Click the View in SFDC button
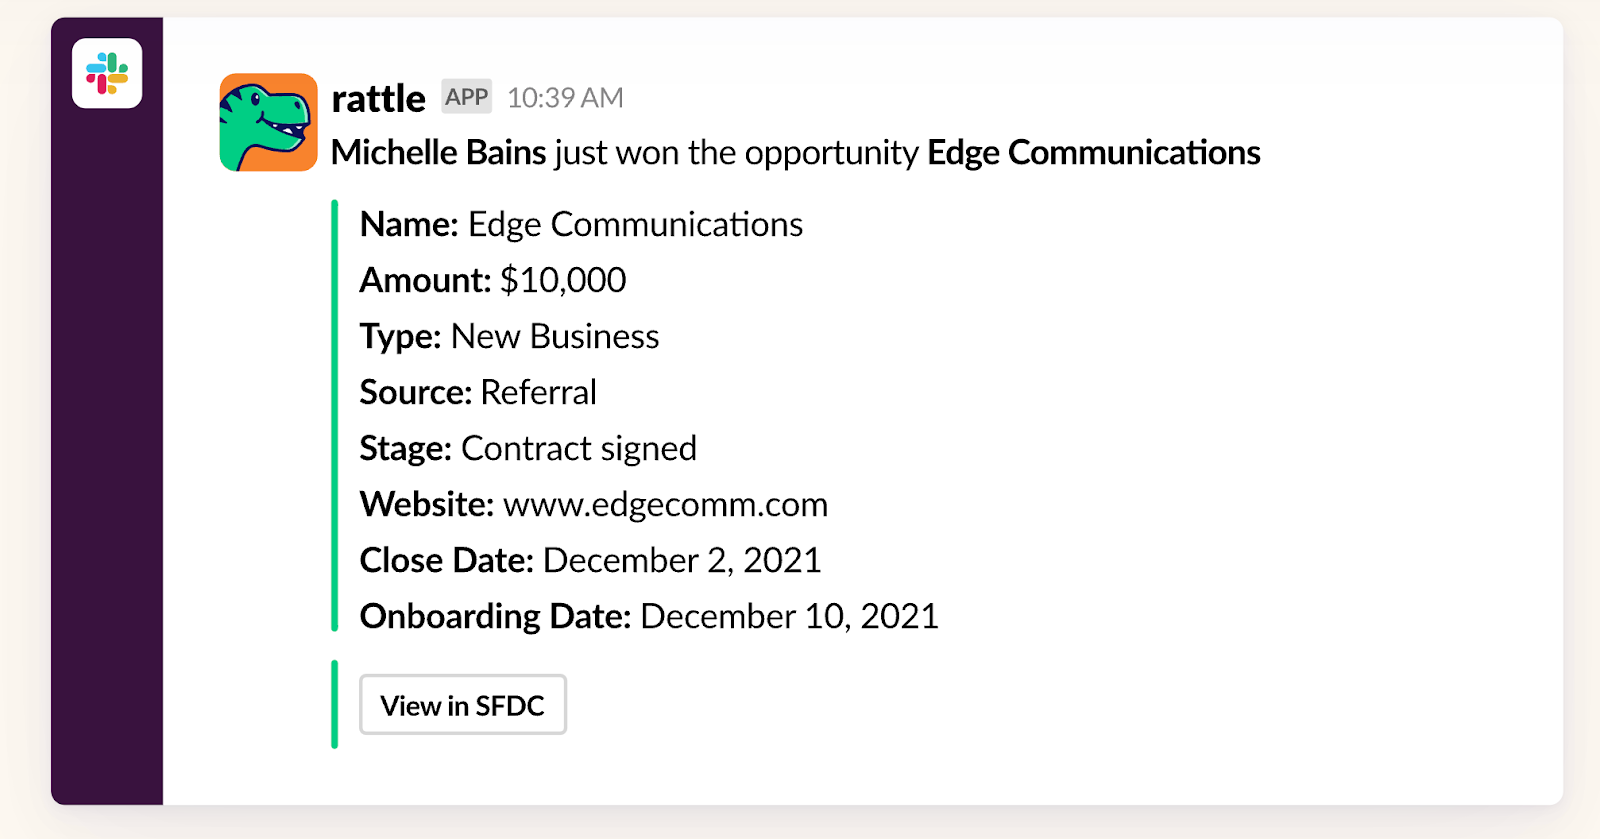The image size is (1600, 839). (463, 705)
